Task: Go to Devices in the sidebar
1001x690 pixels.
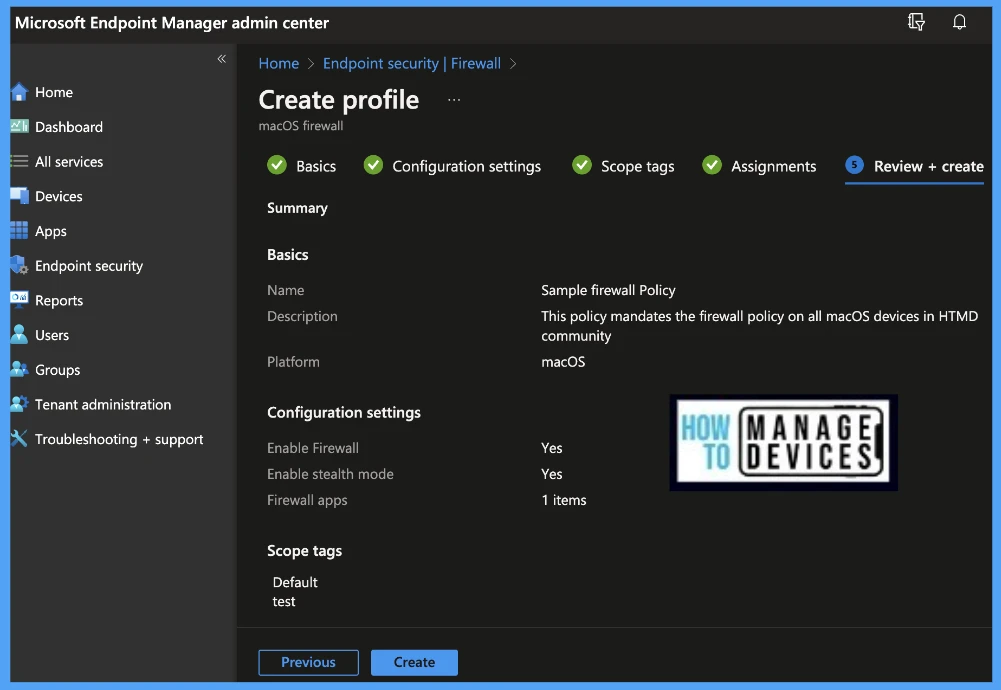Action: point(59,197)
